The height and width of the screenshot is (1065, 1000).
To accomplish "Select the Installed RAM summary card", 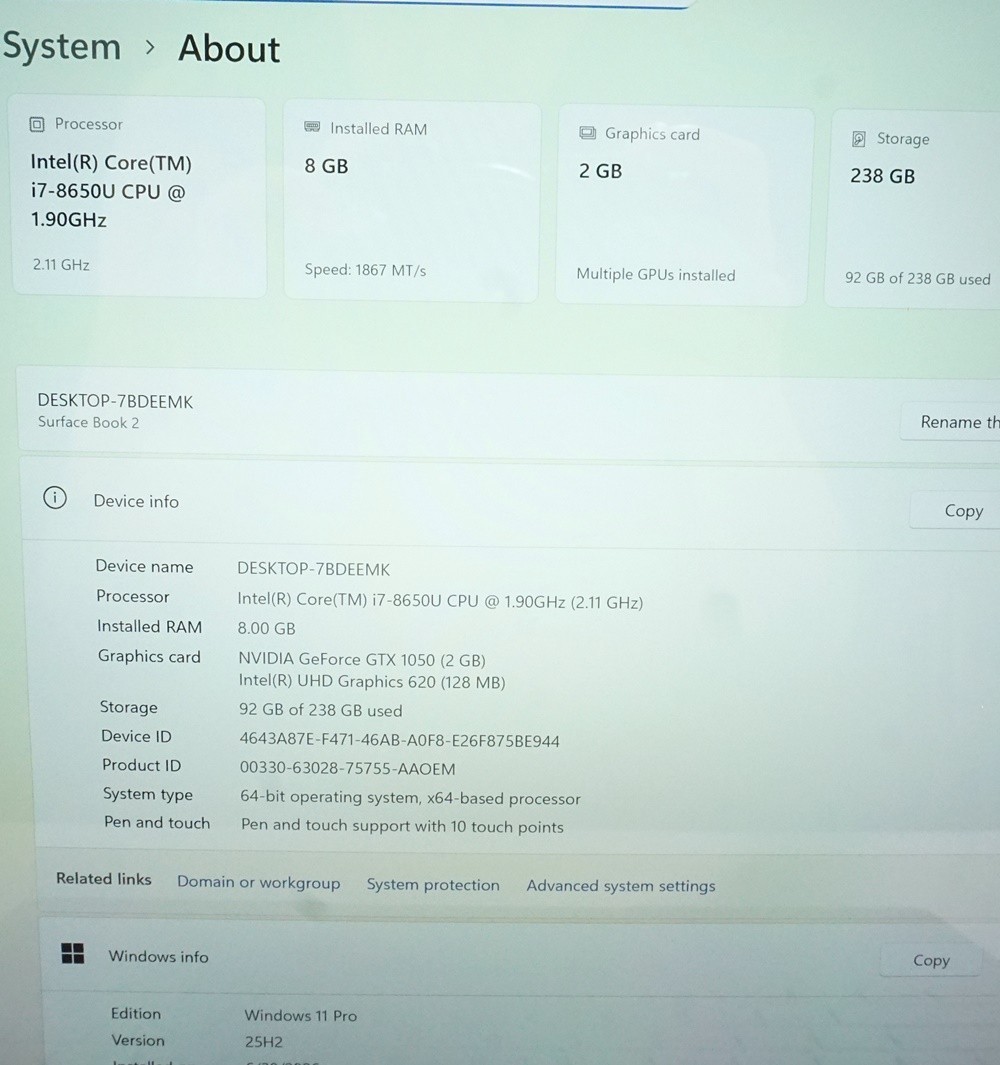I will coord(412,201).
